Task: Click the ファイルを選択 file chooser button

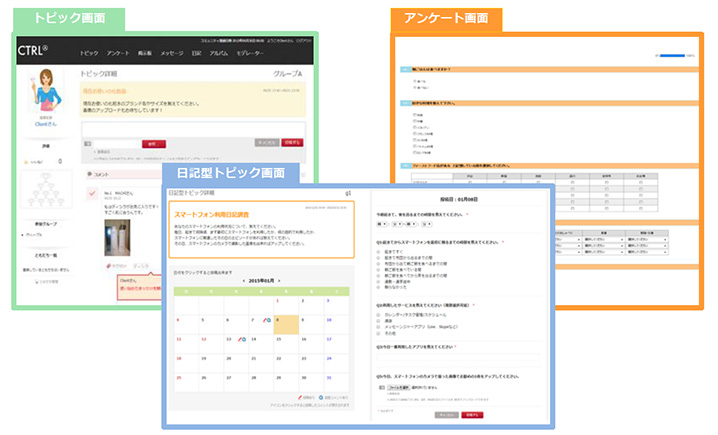Action: (400, 387)
